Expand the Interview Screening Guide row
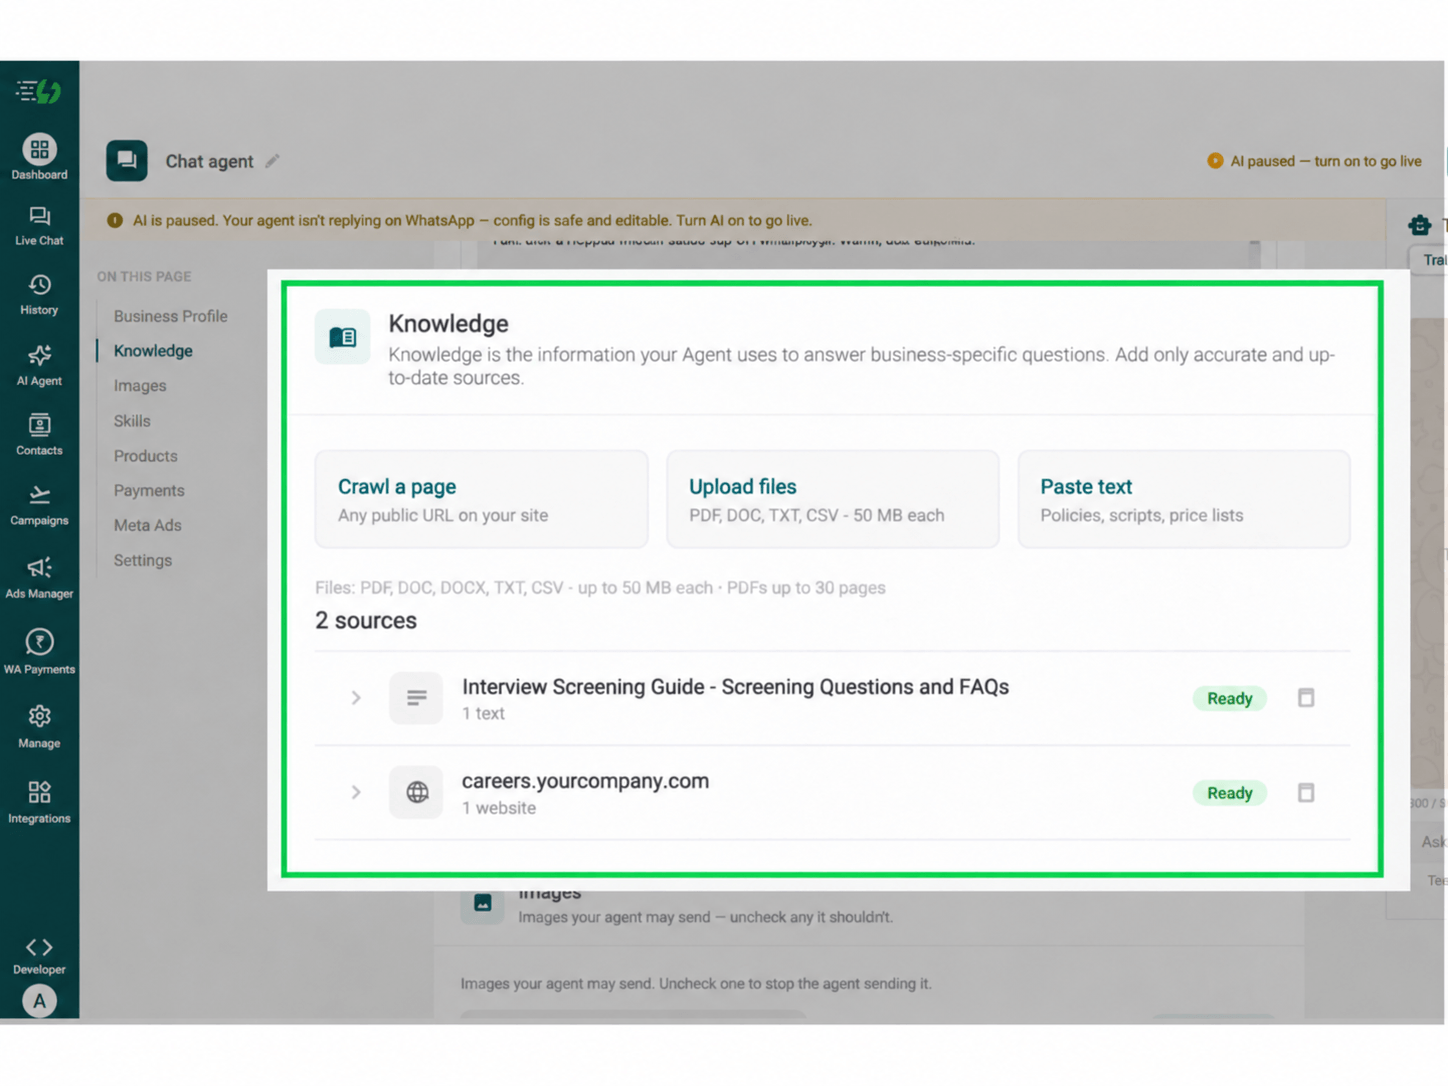 [355, 698]
